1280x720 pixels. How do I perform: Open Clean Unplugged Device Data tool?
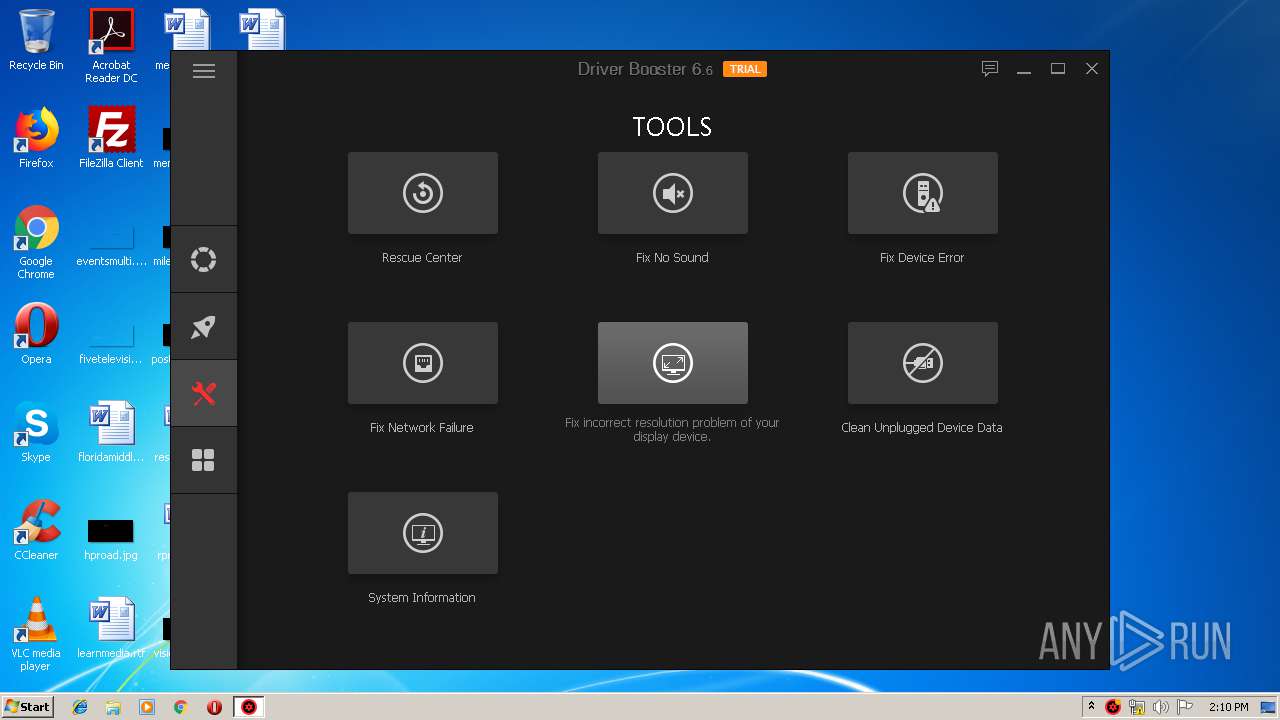point(923,363)
